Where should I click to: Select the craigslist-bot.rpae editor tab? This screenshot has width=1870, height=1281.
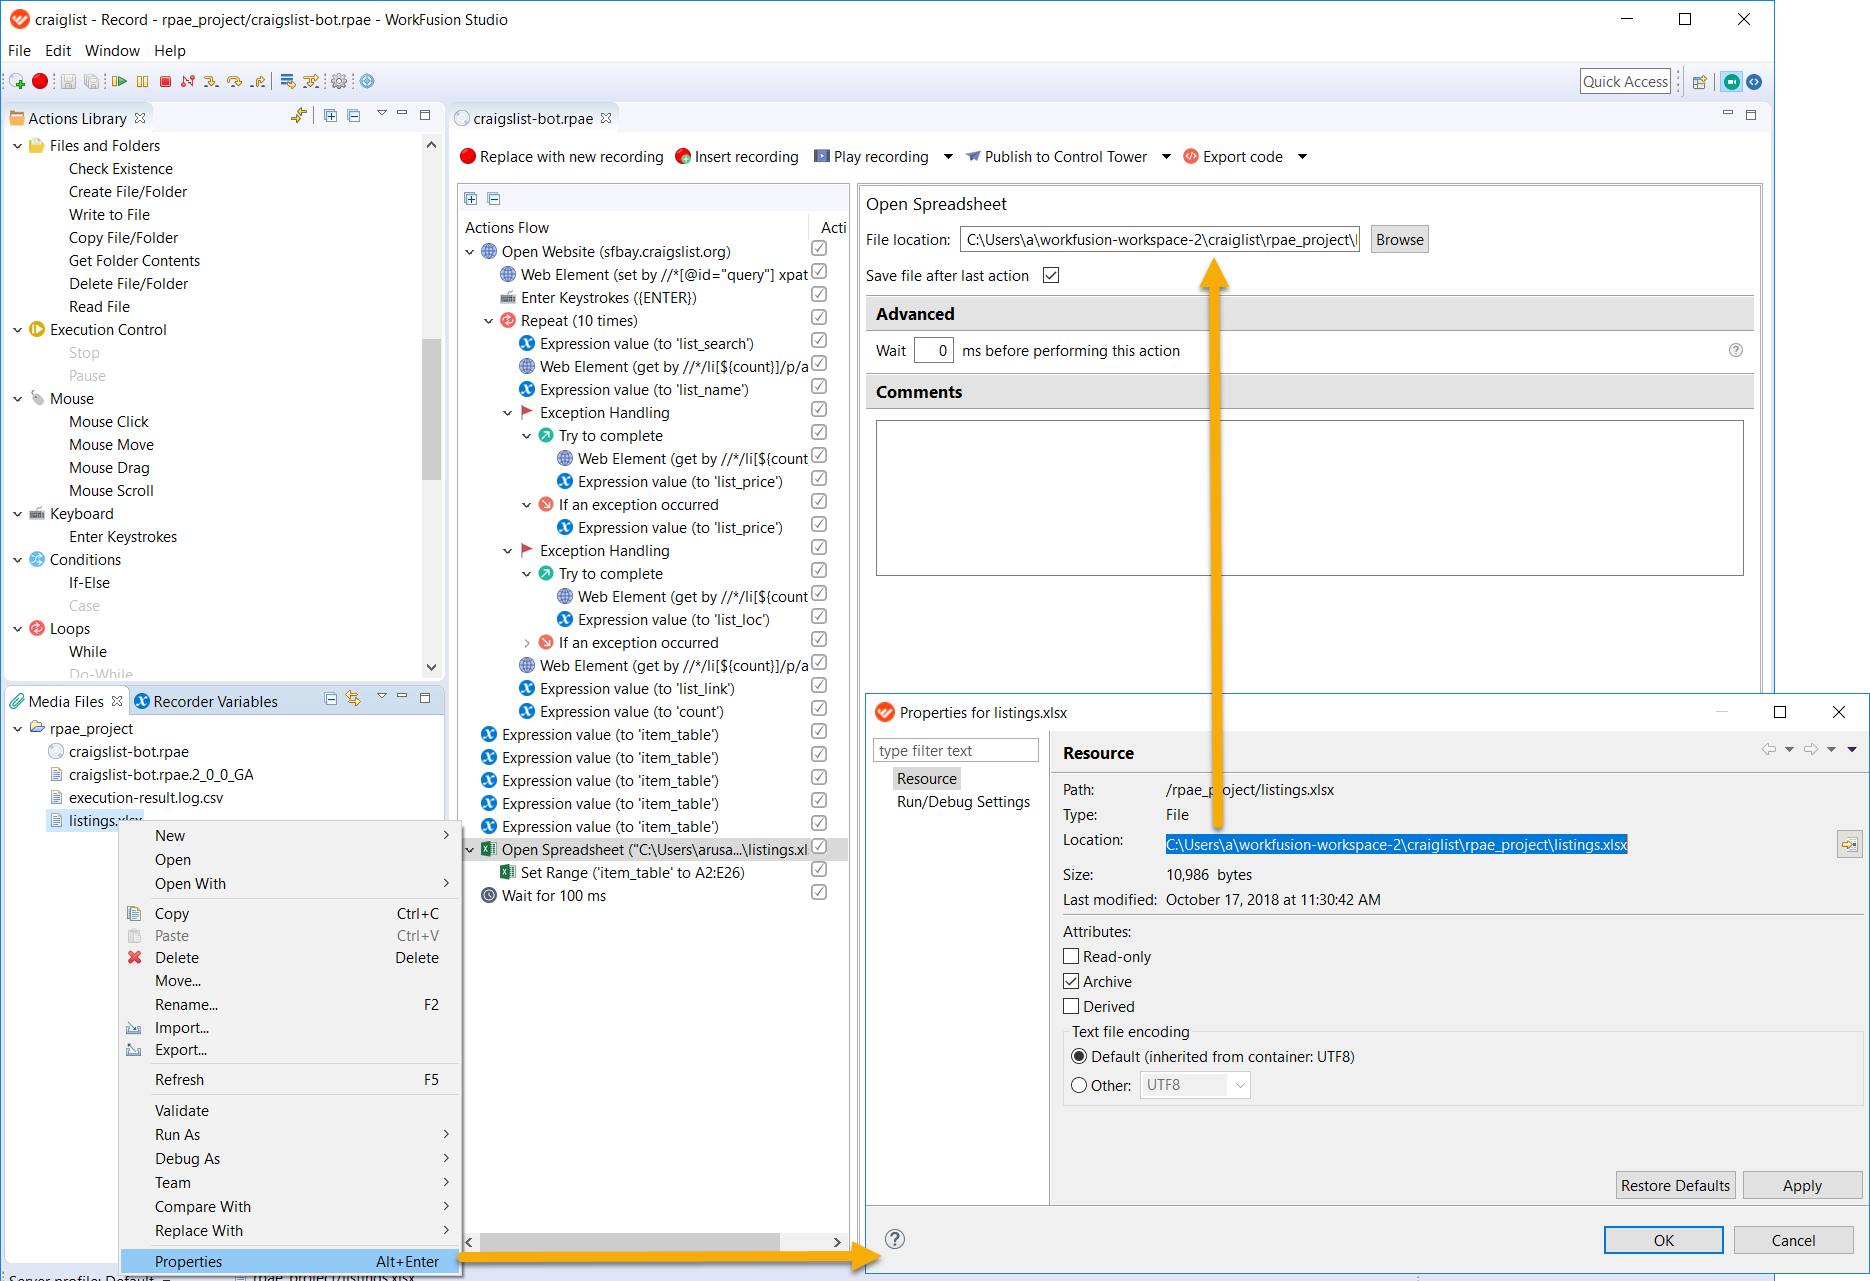point(533,118)
